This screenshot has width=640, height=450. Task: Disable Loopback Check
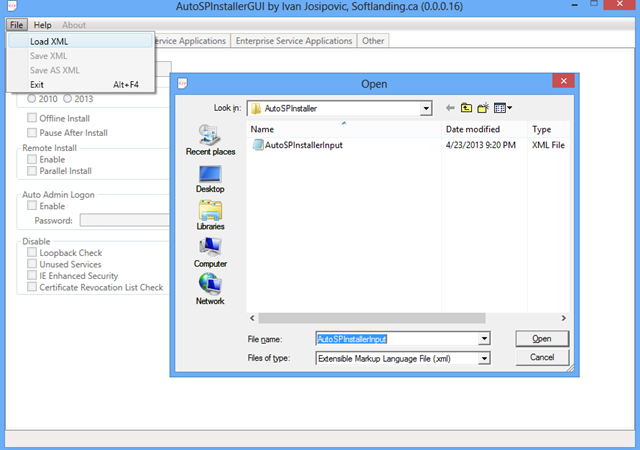pyautogui.click(x=32, y=252)
